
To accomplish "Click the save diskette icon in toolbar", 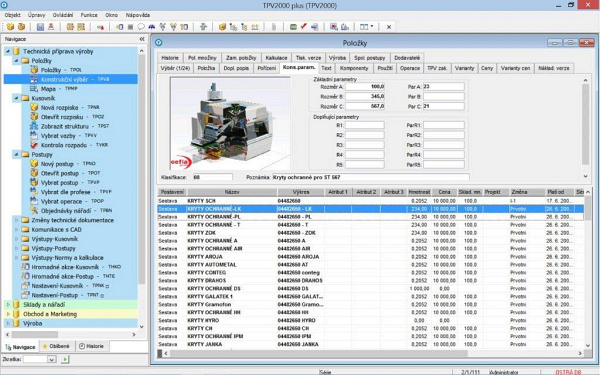I will [40, 27].
